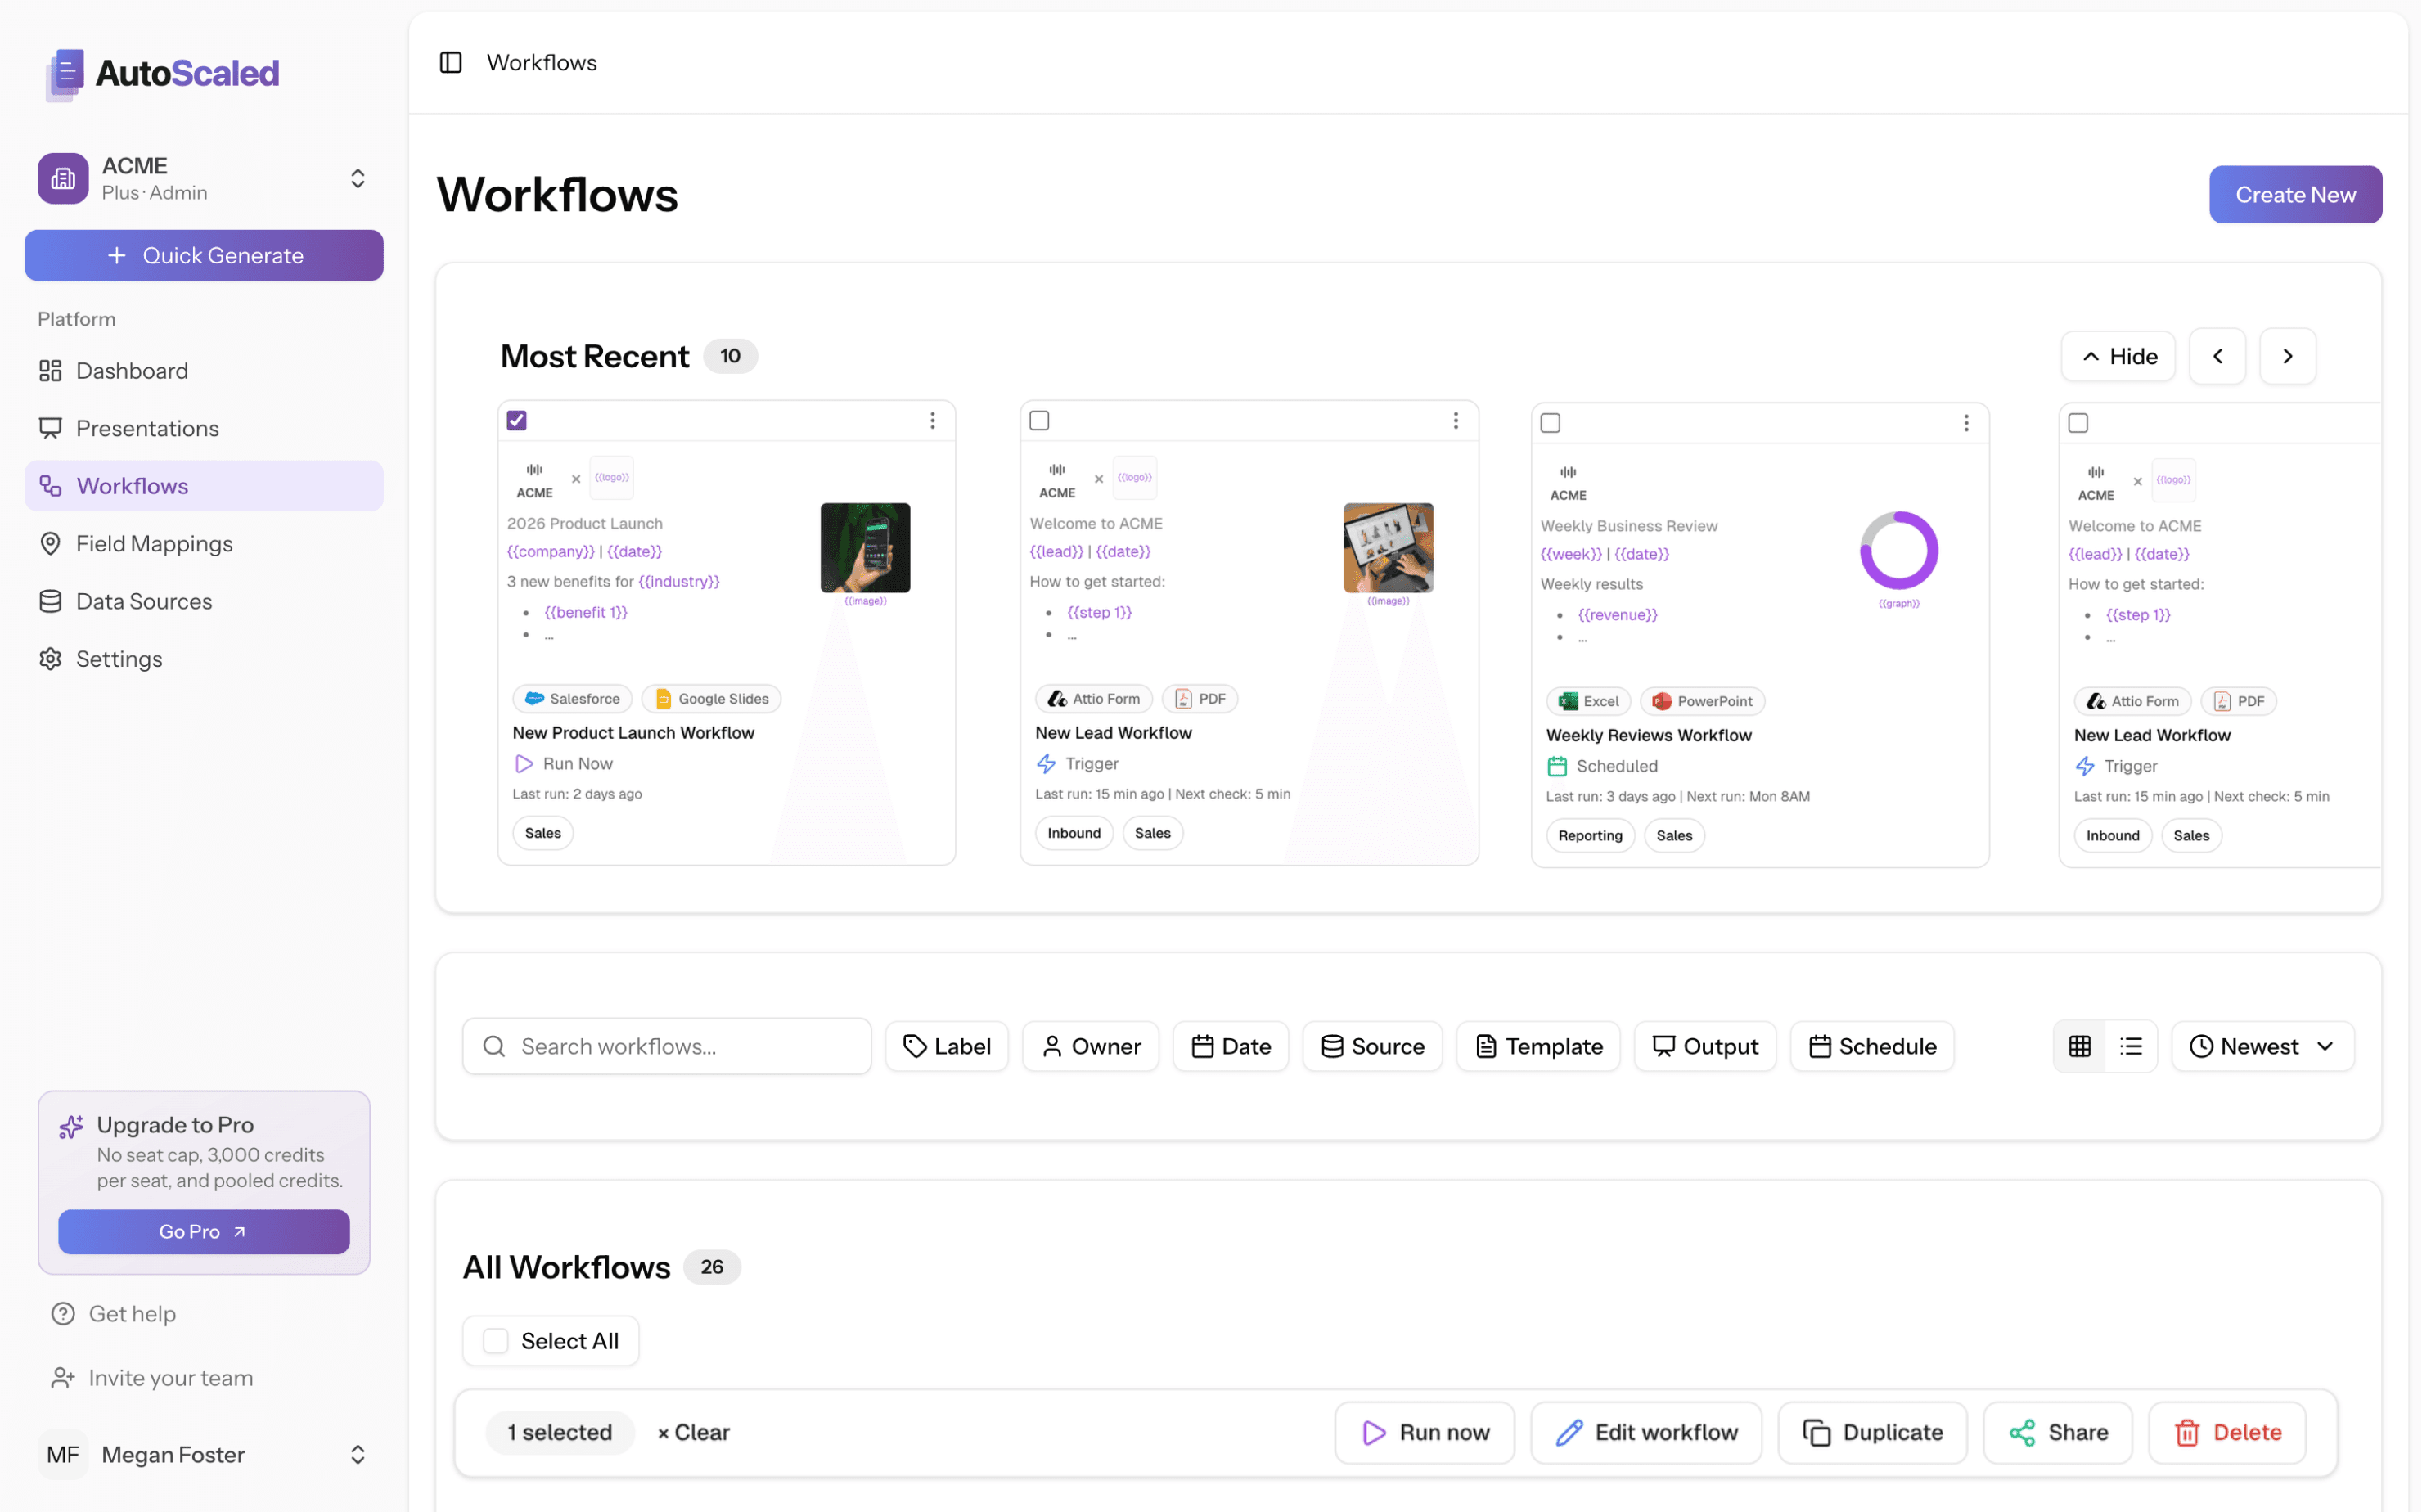Click the MF user avatar
This screenshot has width=2422, height=1512.
tap(63, 1455)
